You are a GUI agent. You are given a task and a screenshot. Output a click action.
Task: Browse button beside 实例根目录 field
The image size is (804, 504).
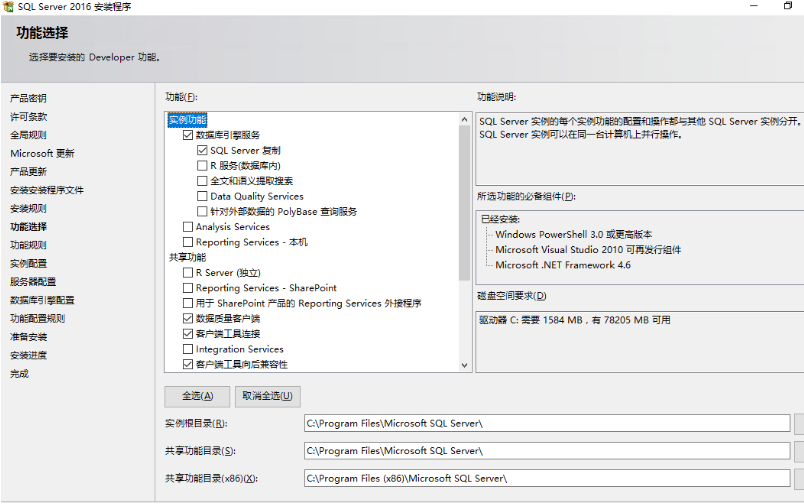point(799,424)
